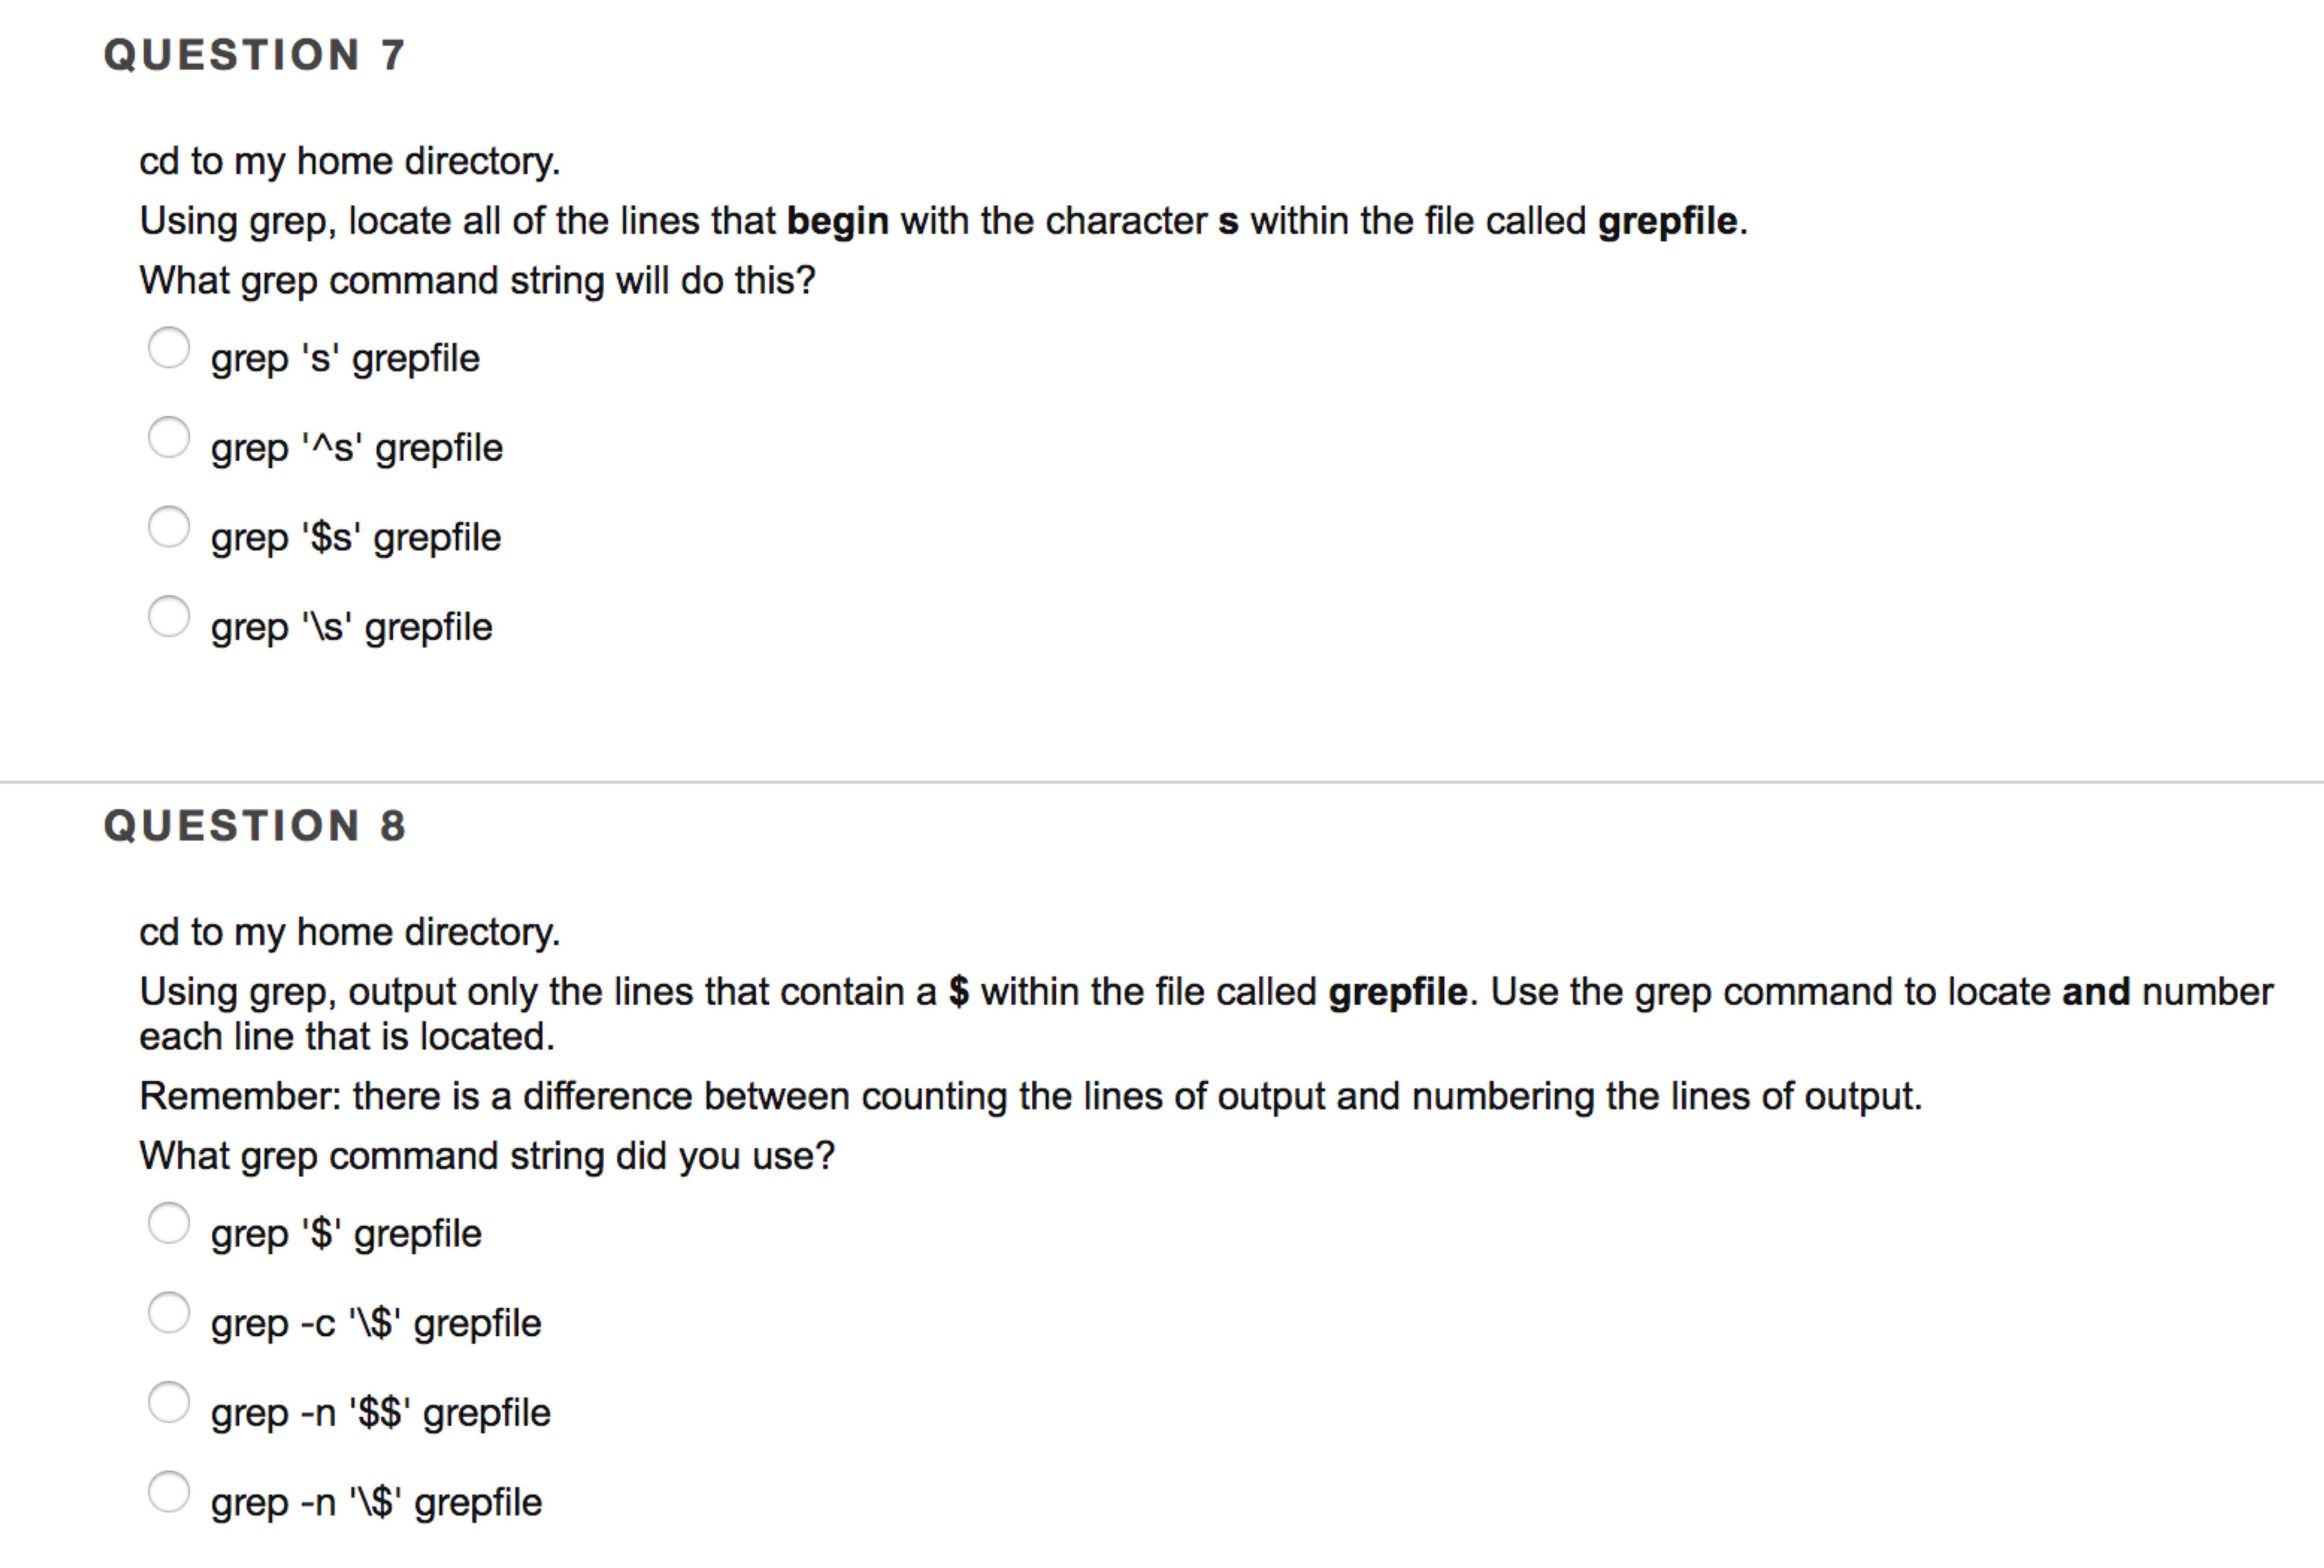Mark the grep -n '\$' grepfile answer

[169, 1492]
